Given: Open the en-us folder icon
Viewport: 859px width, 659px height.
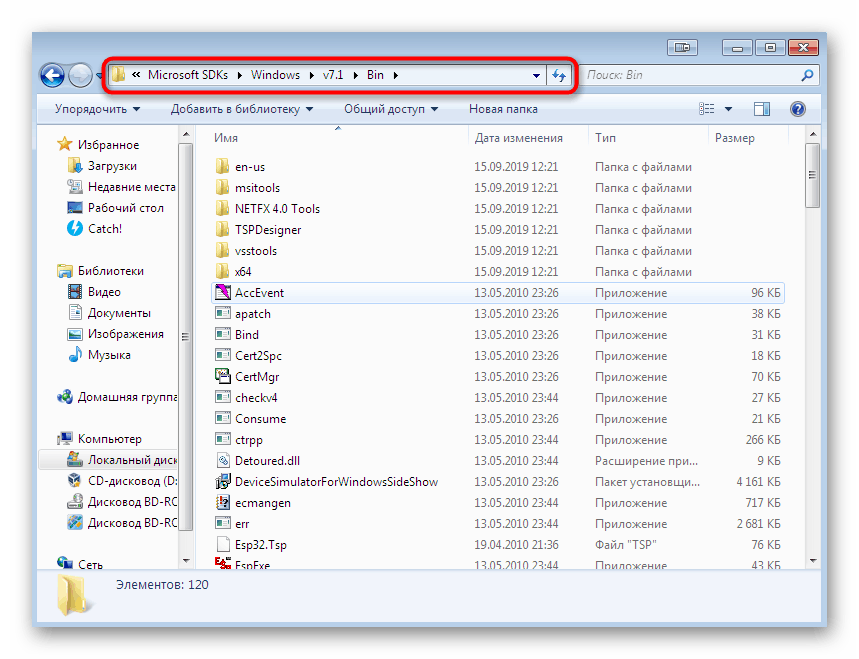Looking at the screenshot, I should (222, 167).
